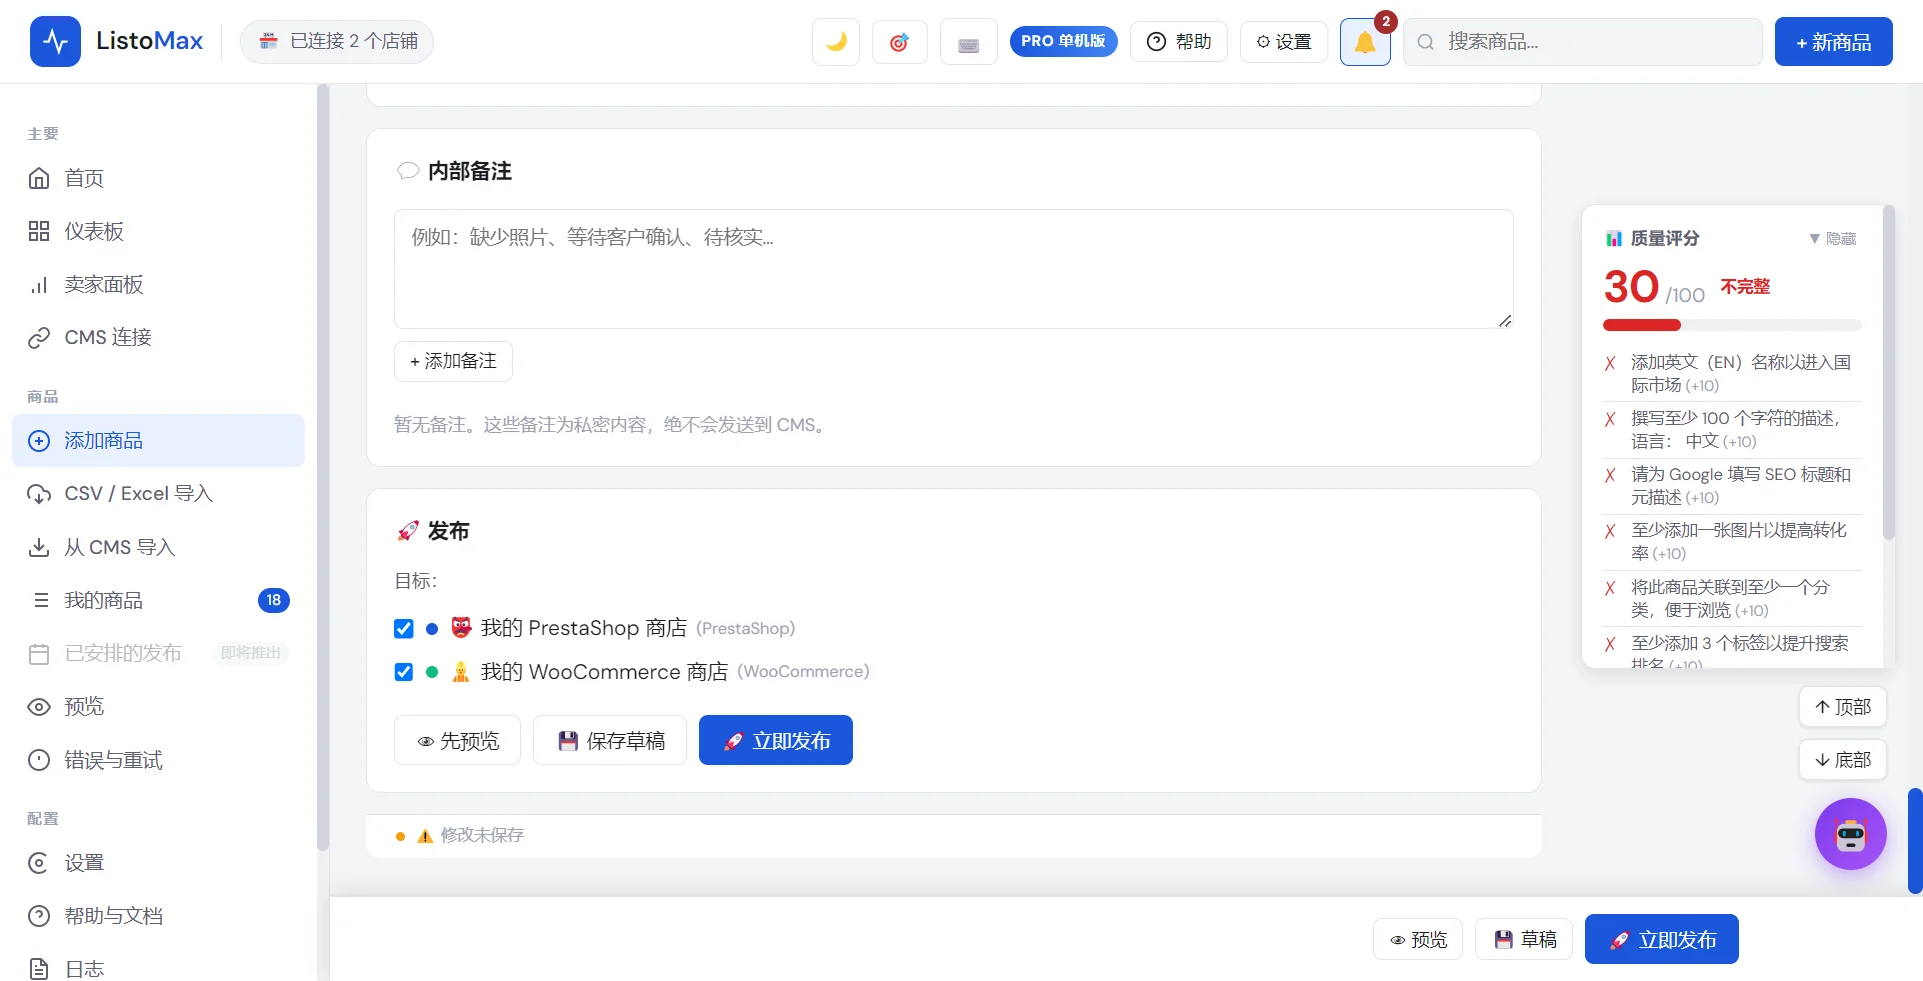Open 卖家面板 in the sidebar
Screen dimensions: 1923x981
(x=158, y=284)
